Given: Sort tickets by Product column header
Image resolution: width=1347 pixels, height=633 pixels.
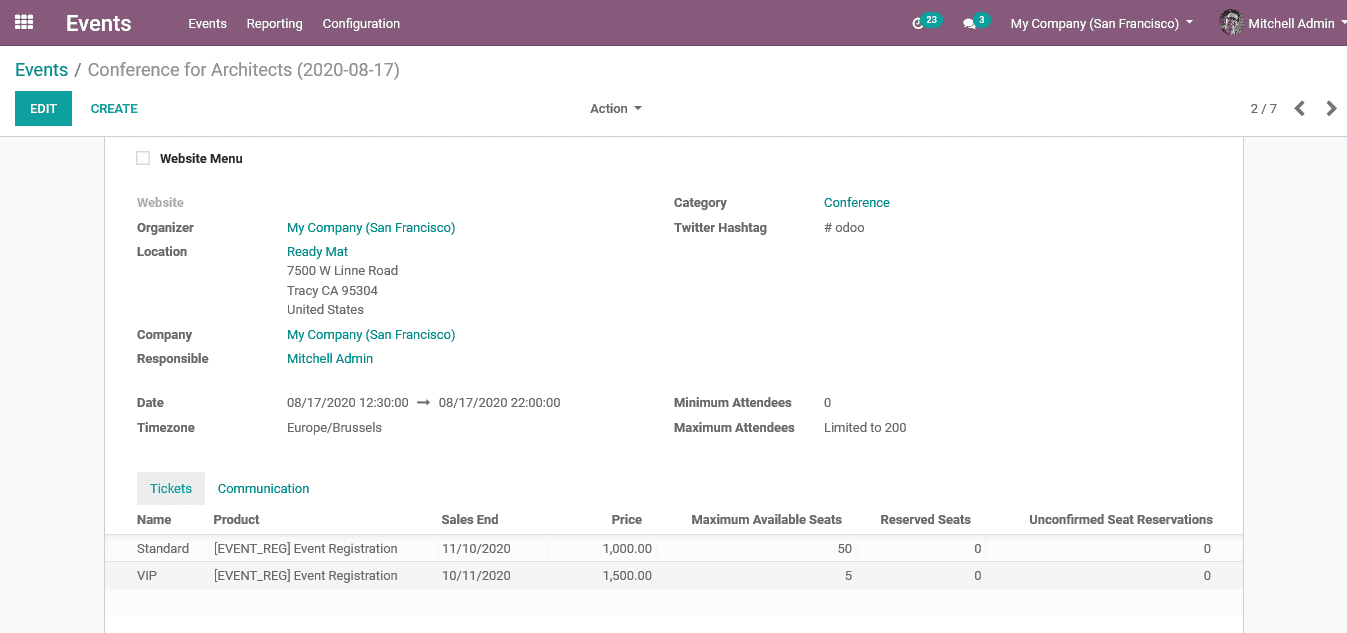Looking at the screenshot, I should [236, 520].
